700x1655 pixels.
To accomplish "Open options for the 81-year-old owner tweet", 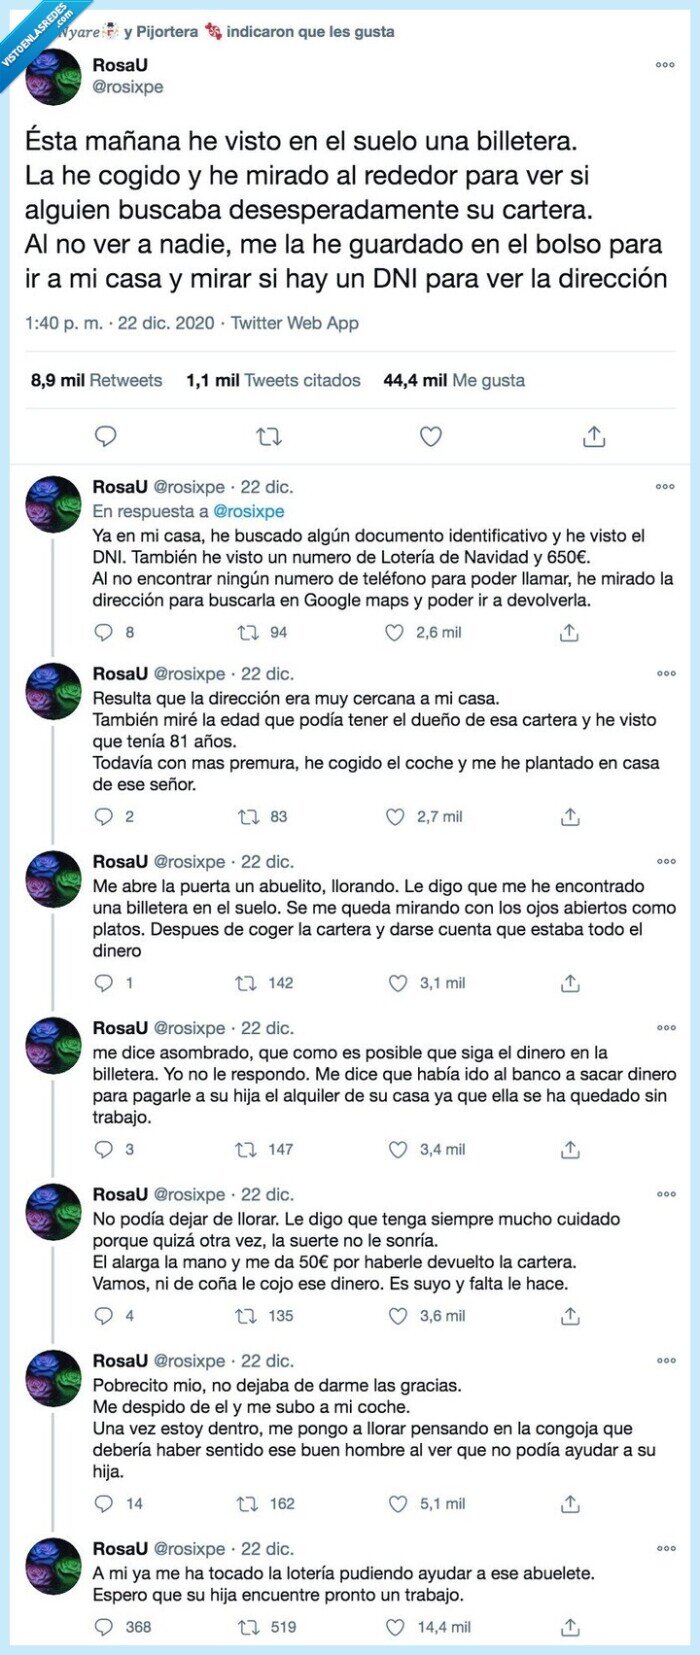I will (x=663, y=673).
